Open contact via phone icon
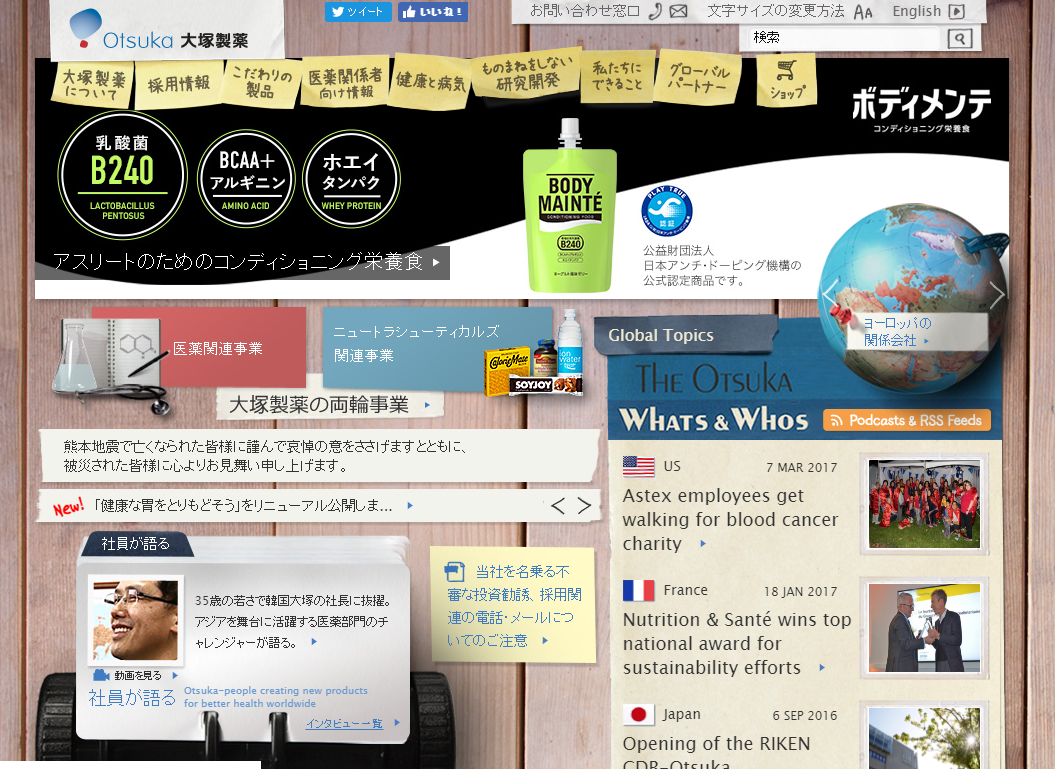This screenshot has width=1055, height=769. coord(655,11)
